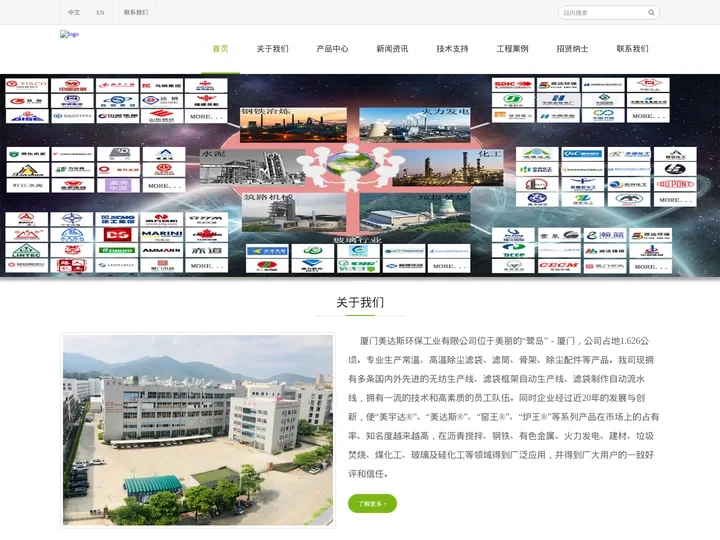Click the globe with figures graphic
Viewport: 720px width, 540px height.
351,166
